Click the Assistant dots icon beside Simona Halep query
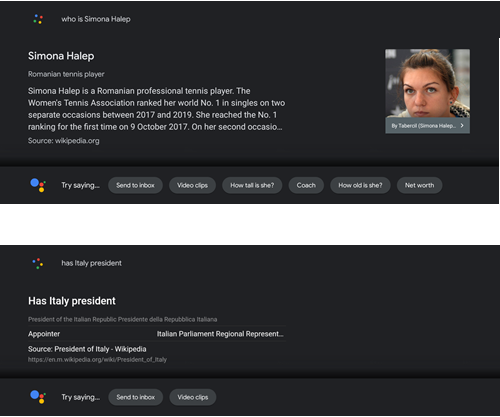This screenshot has height=417, width=500. coord(38,19)
